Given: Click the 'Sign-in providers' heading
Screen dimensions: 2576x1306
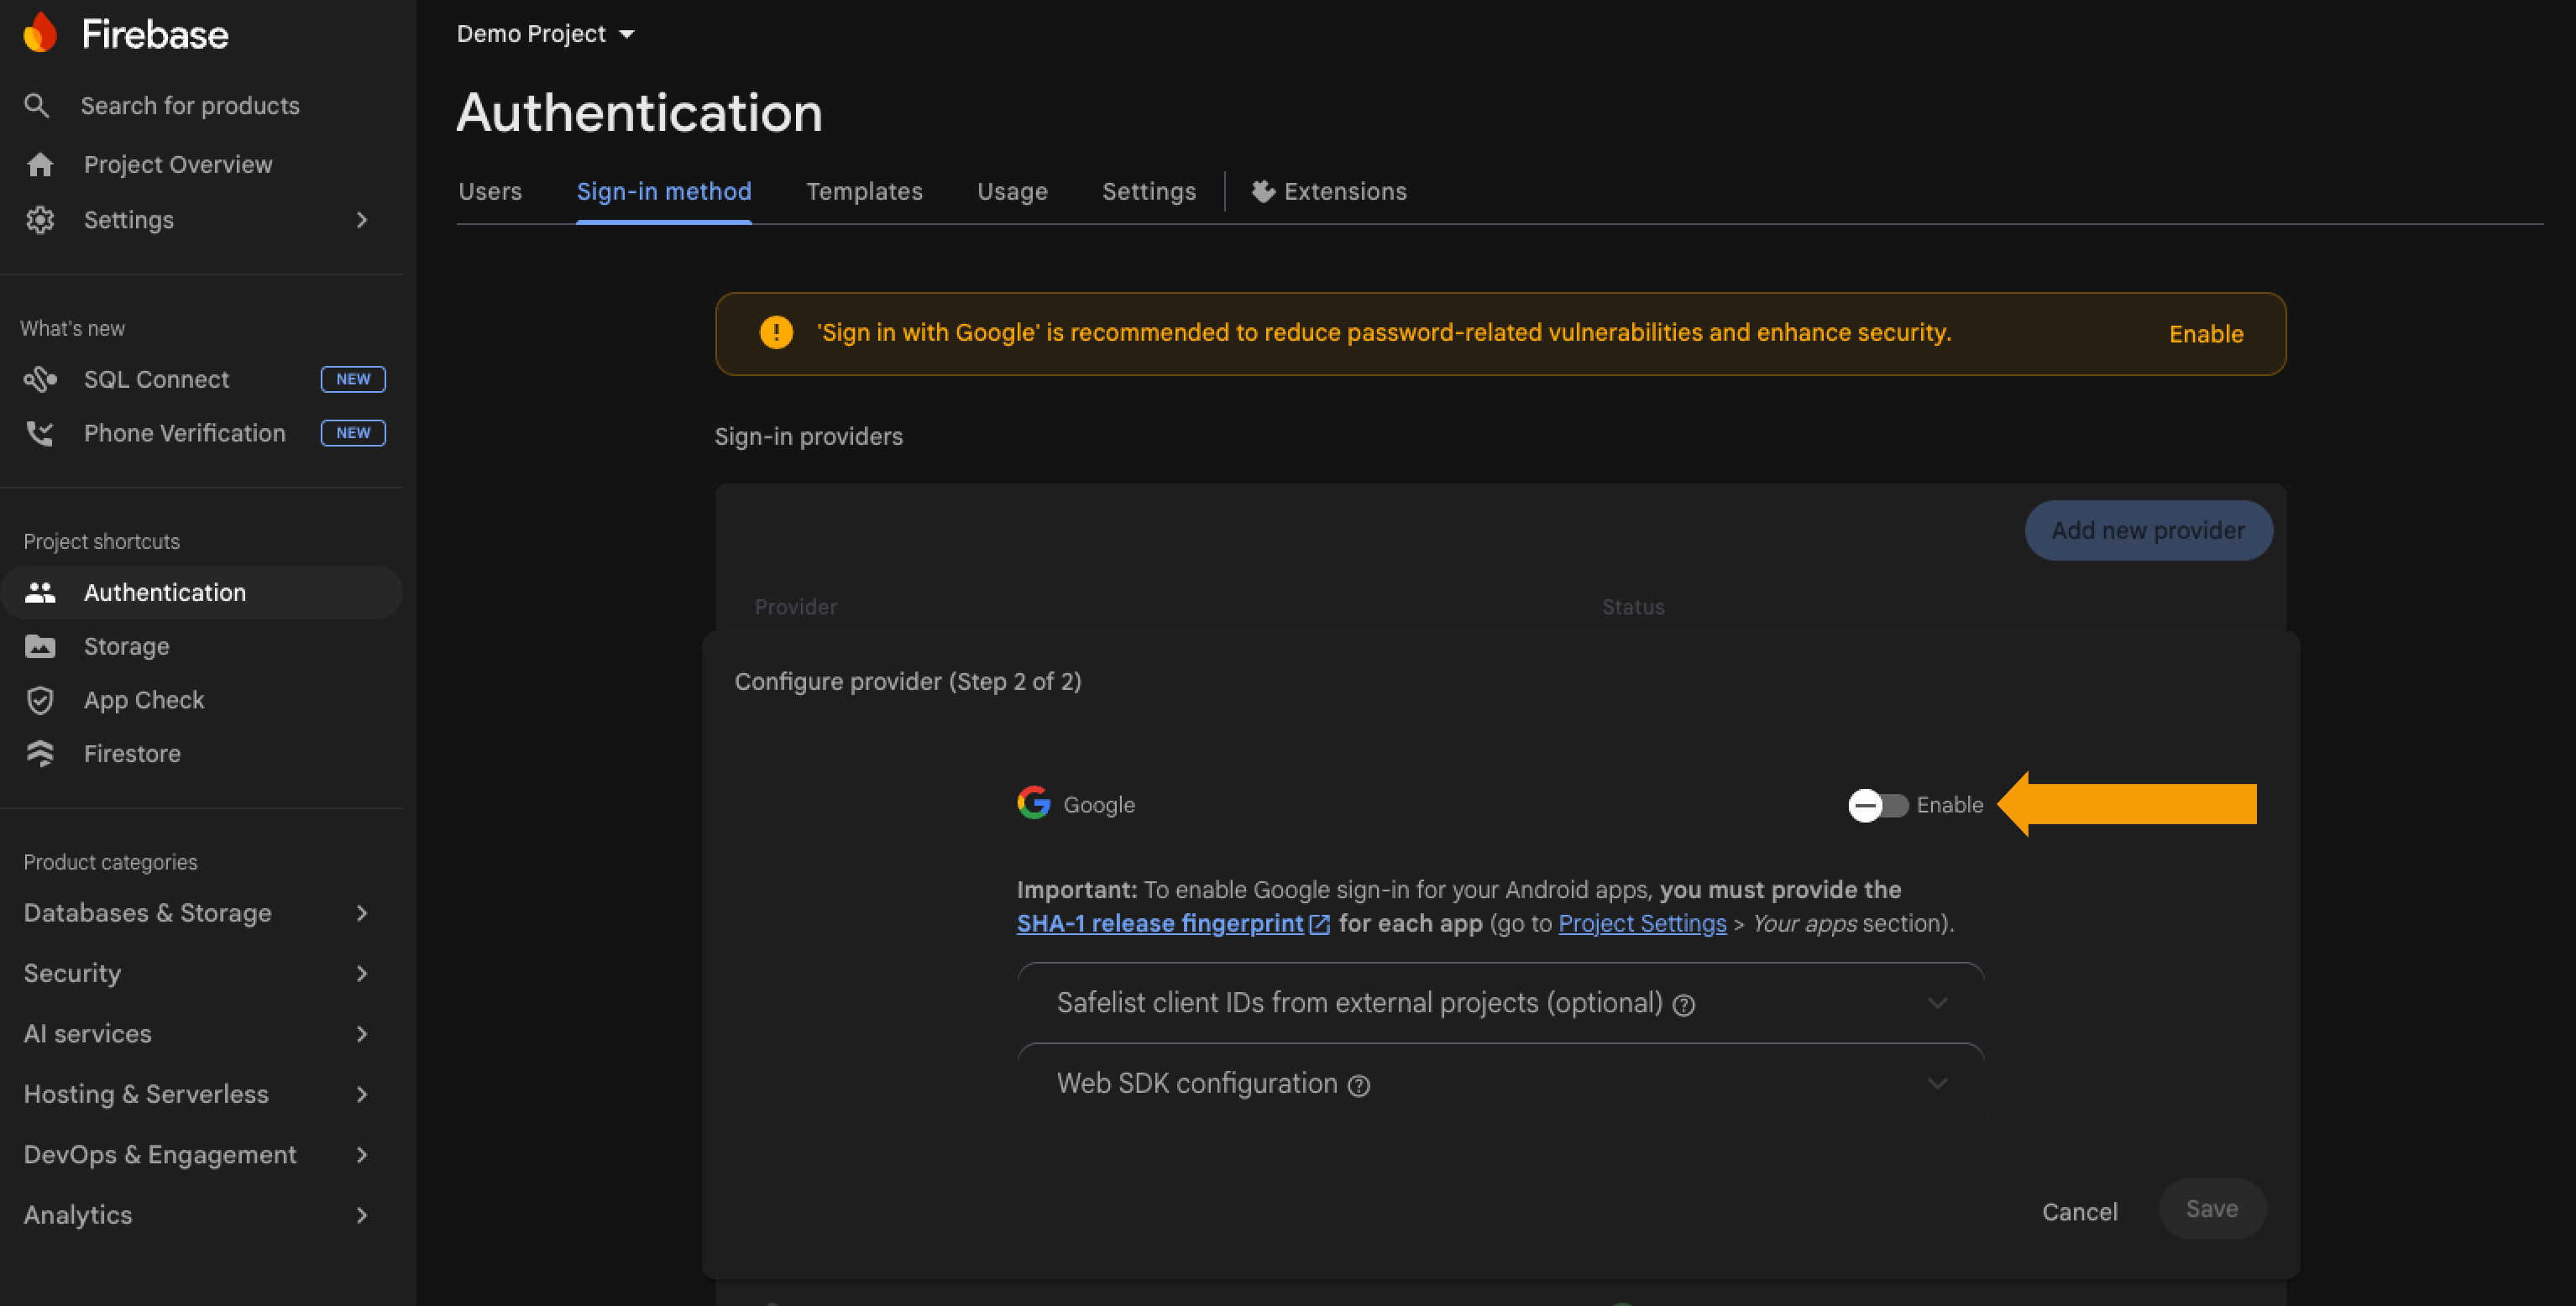Looking at the screenshot, I should (x=808, y=436).
